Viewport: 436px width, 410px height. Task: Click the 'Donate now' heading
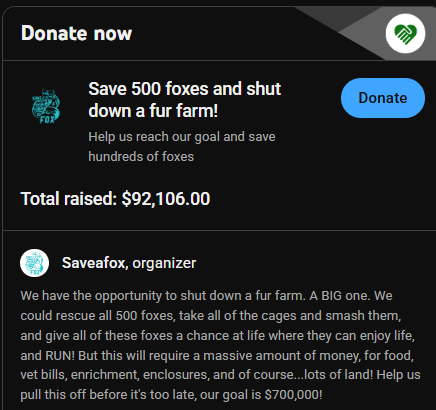[76, 33]
